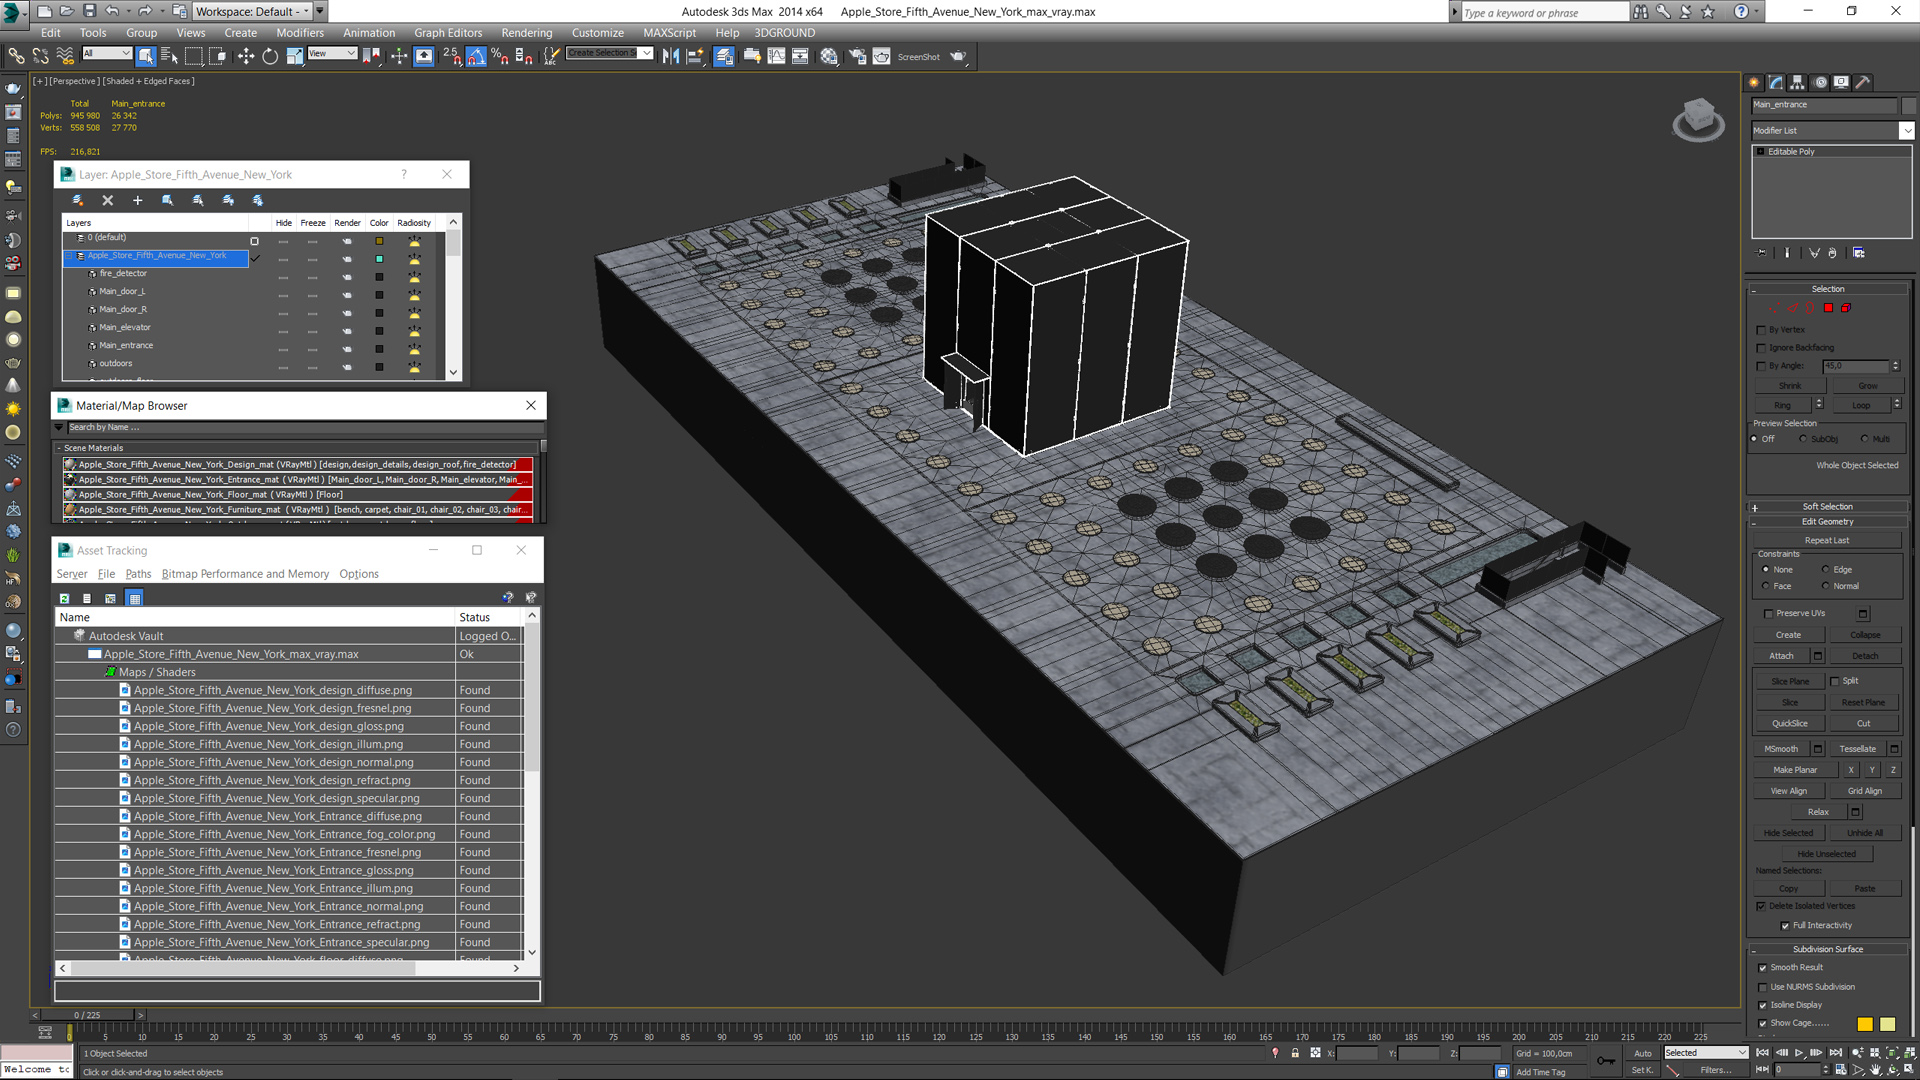Select the Select and Link tool
The width and height of the screenshot is (1920, 1080).
click(x=17, y=57)
